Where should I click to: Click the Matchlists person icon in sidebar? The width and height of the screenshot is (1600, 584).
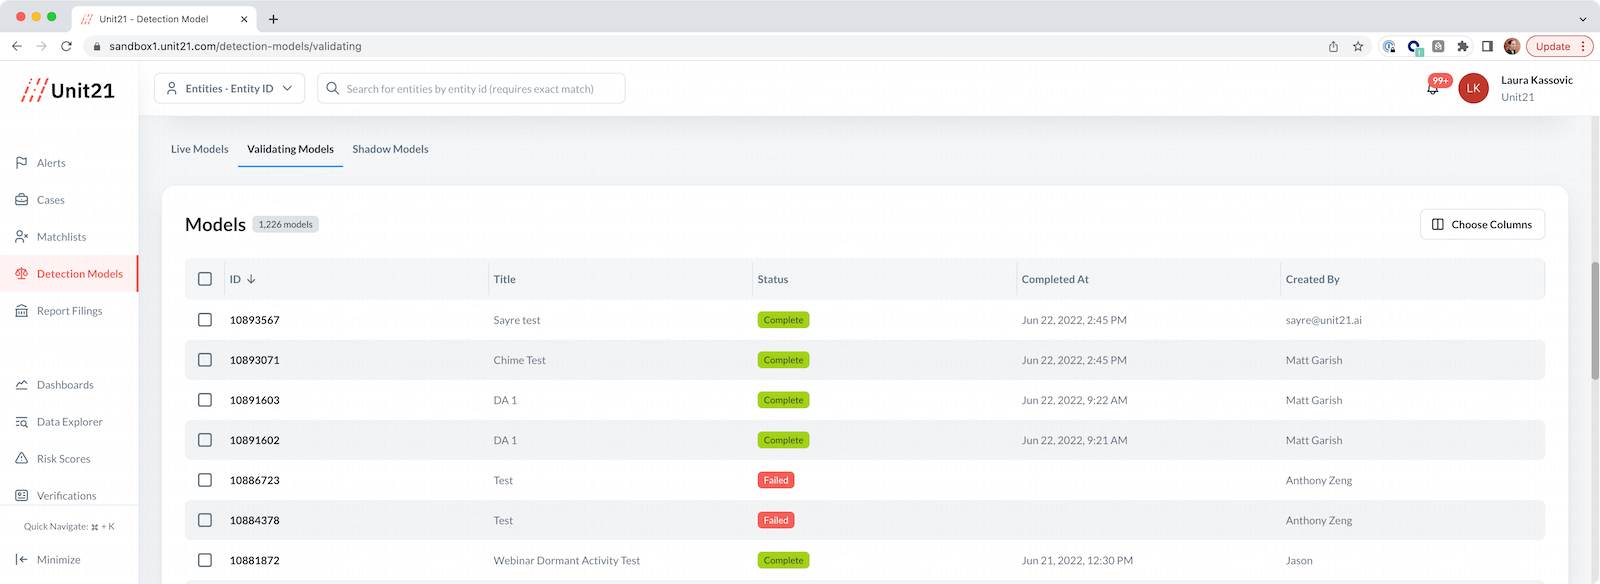21,237
